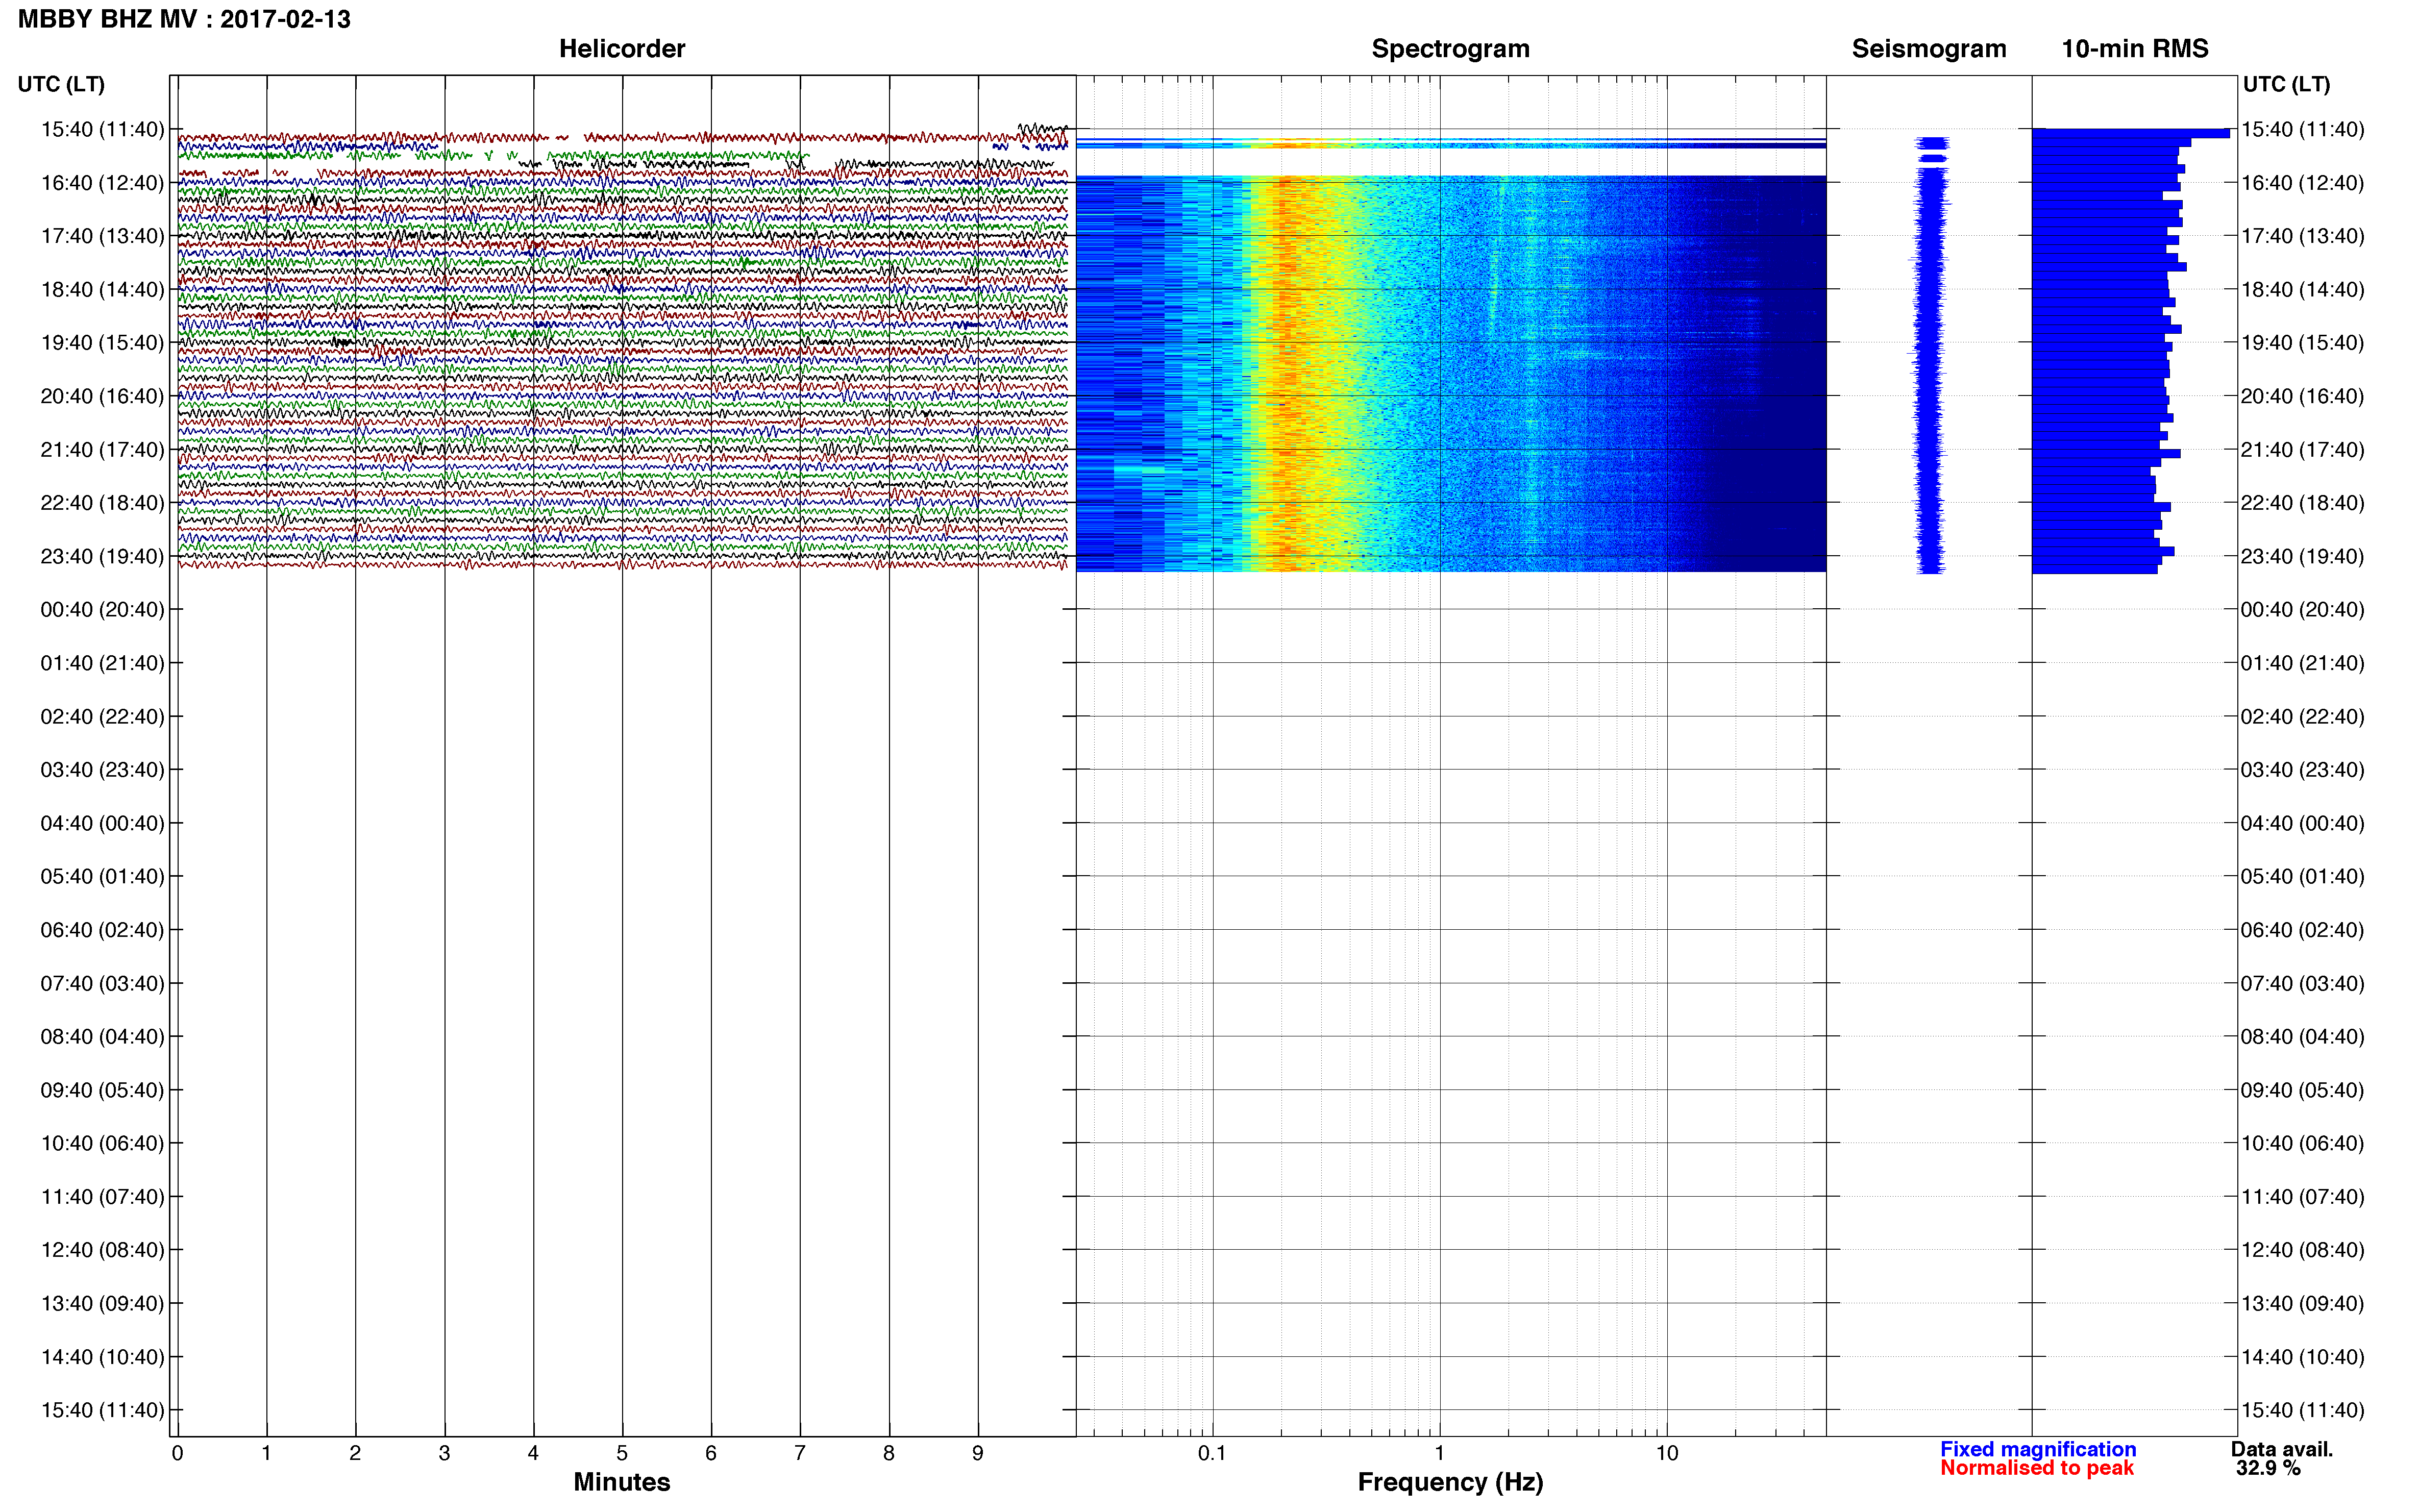This screenshot has height=1512, width=2419.
Task: Click the right '14:40 (10:40)' time label
Action: (2302, 1358)
